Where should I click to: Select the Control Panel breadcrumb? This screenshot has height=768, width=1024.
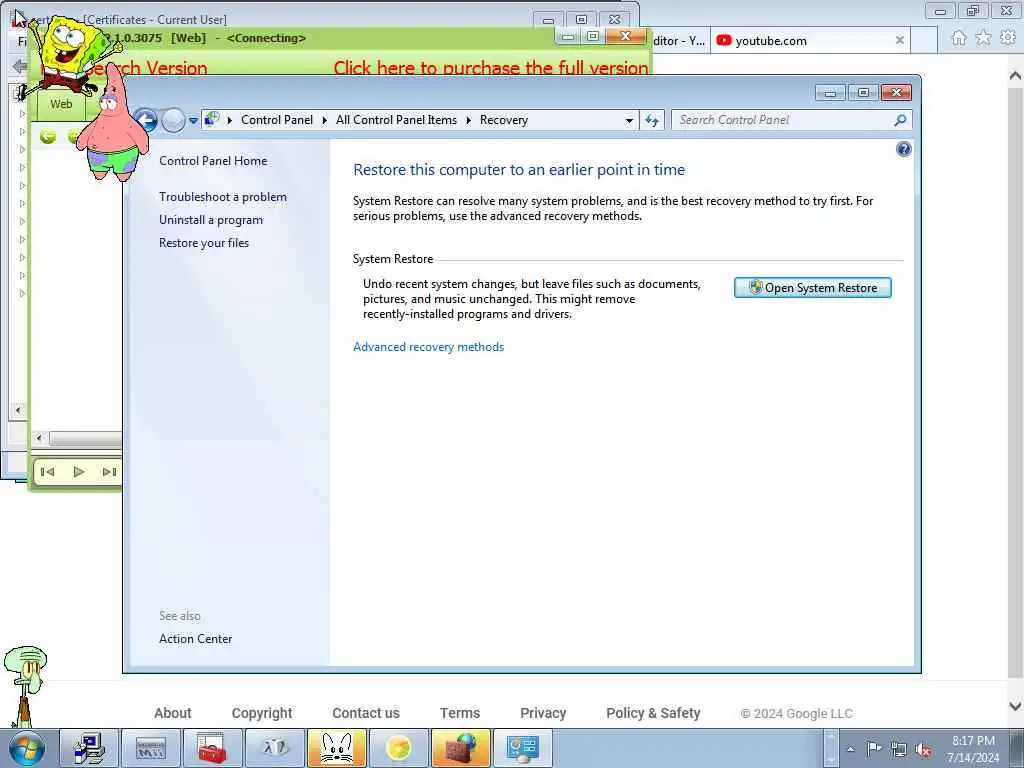tap(277, 120)
